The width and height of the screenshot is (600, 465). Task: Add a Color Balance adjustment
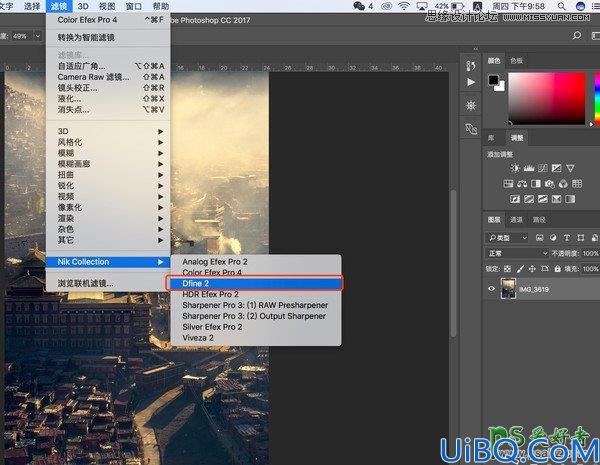tap(522, 184)
